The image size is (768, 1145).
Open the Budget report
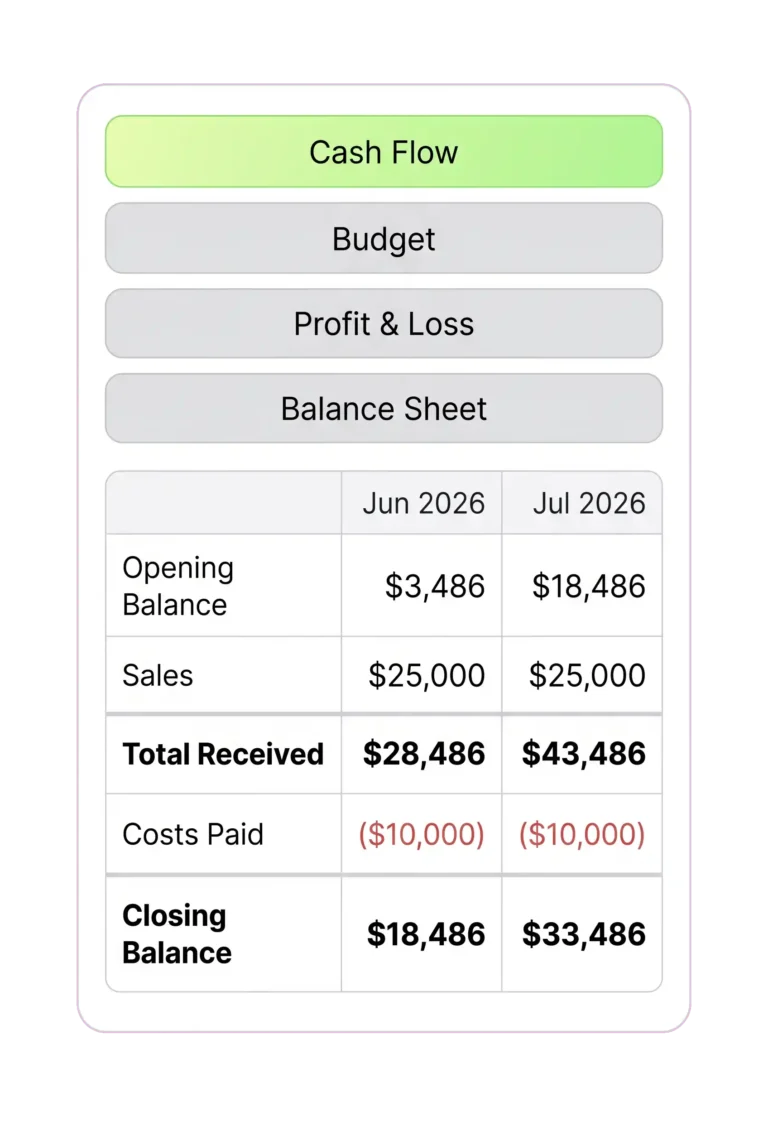tap(384, 239)
